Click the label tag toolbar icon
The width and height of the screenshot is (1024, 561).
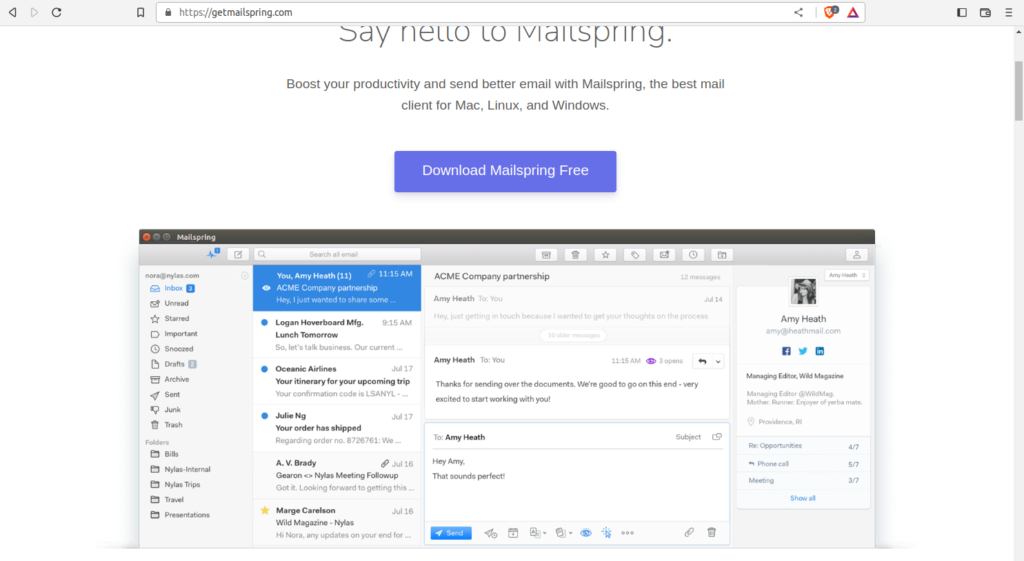coord(635,255)
